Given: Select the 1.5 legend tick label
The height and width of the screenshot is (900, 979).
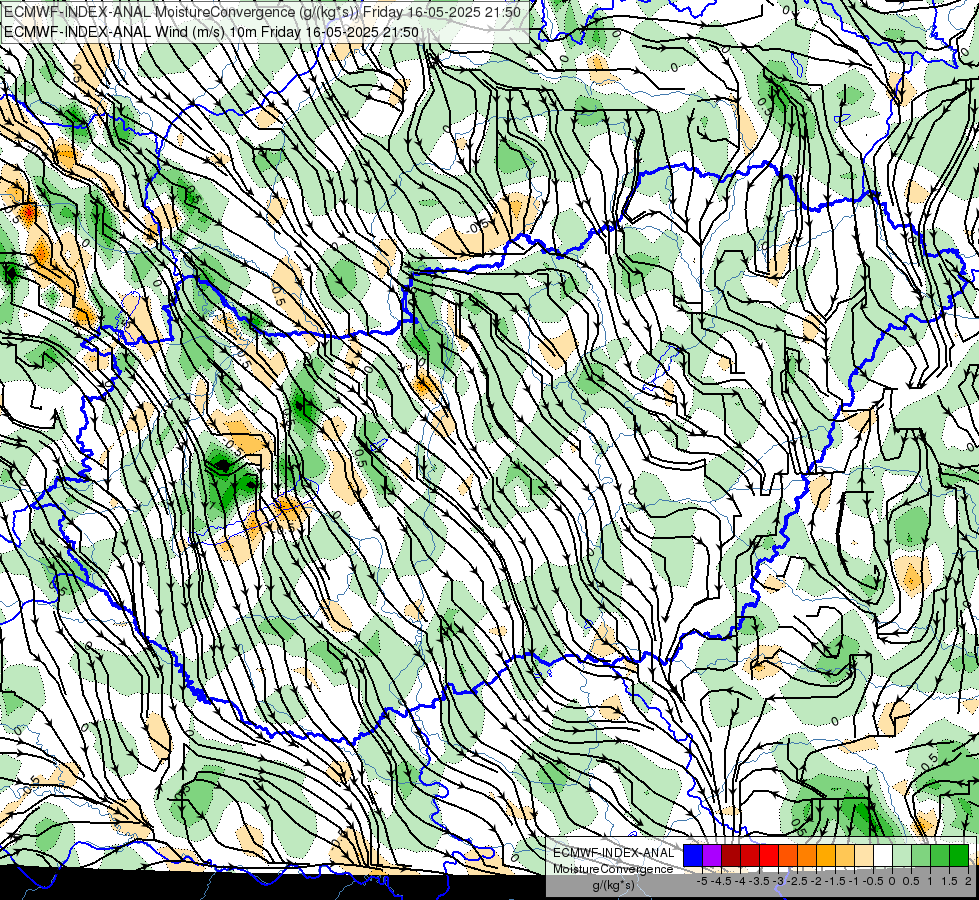Looking at the screenshot, I should pos(949,881).
